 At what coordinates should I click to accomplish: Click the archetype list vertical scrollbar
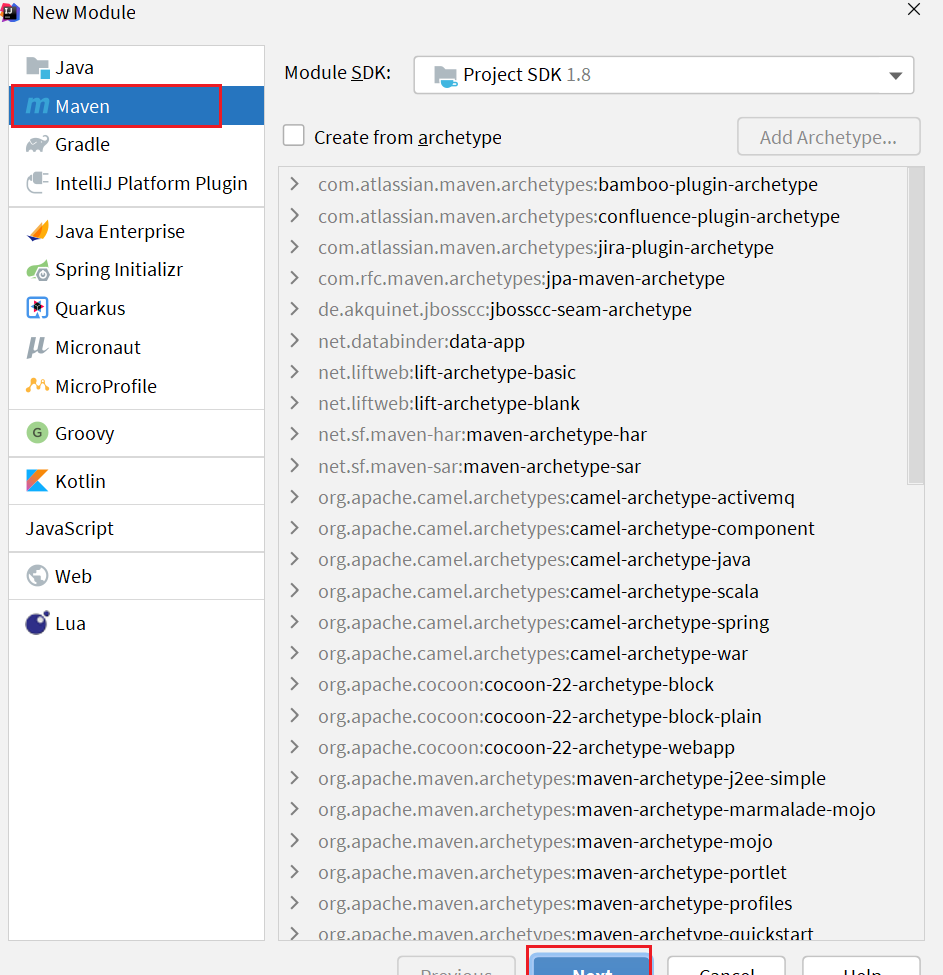coord(915,325)
